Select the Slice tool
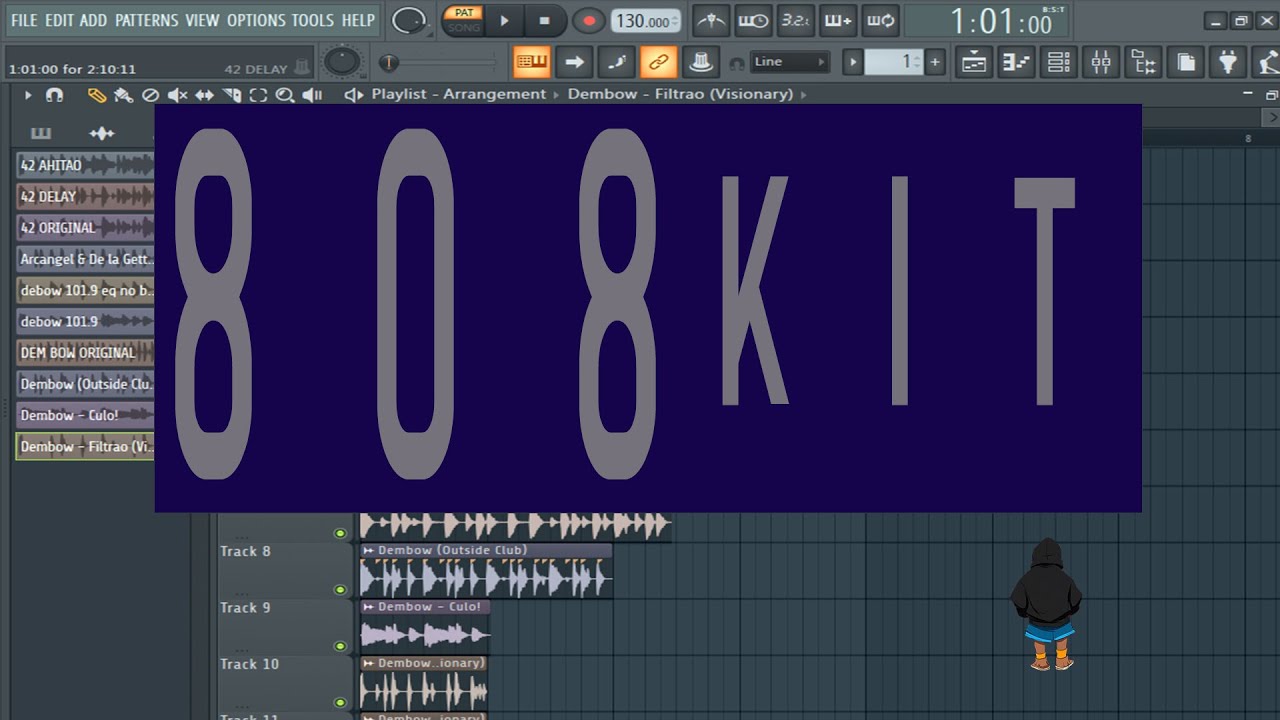This screenshot has width=1280, height=720. click(232, 95)
